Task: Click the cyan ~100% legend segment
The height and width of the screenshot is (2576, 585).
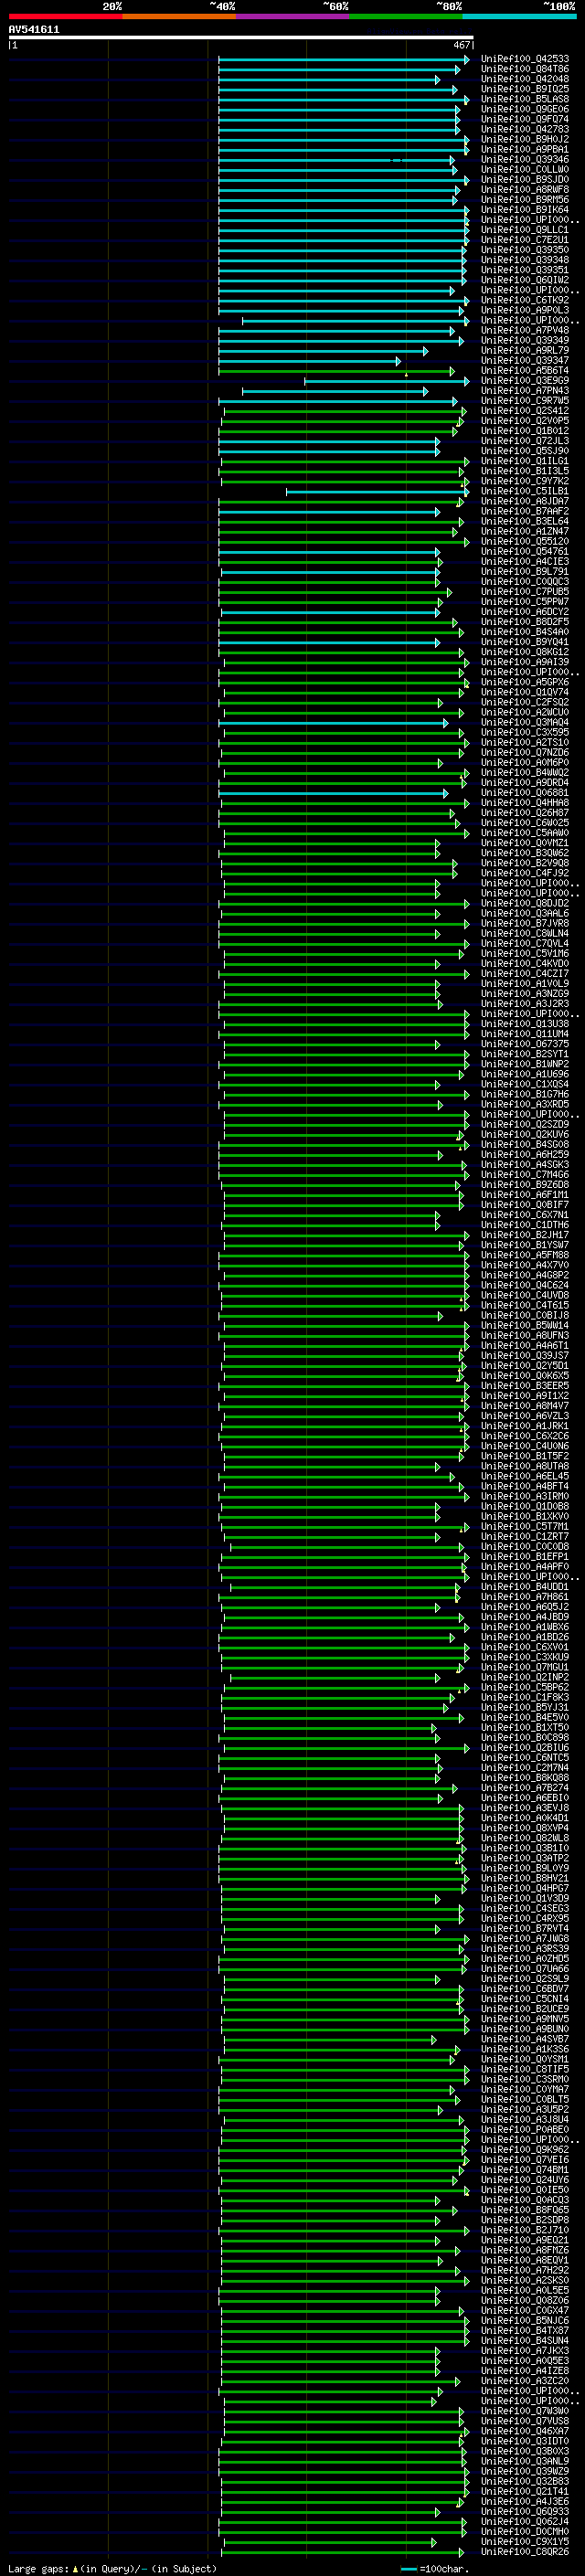Action: [x=519, y=16]
